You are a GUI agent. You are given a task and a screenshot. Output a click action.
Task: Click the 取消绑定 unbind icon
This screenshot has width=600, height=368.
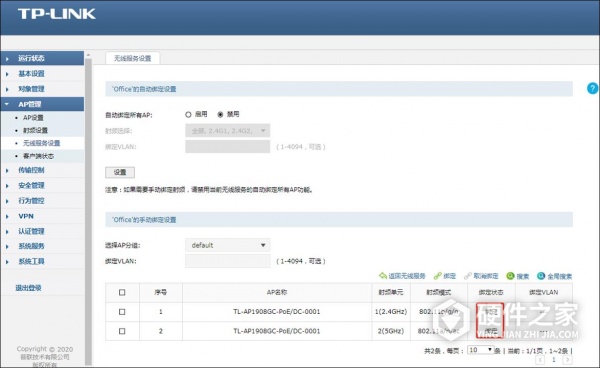(468, 276)
